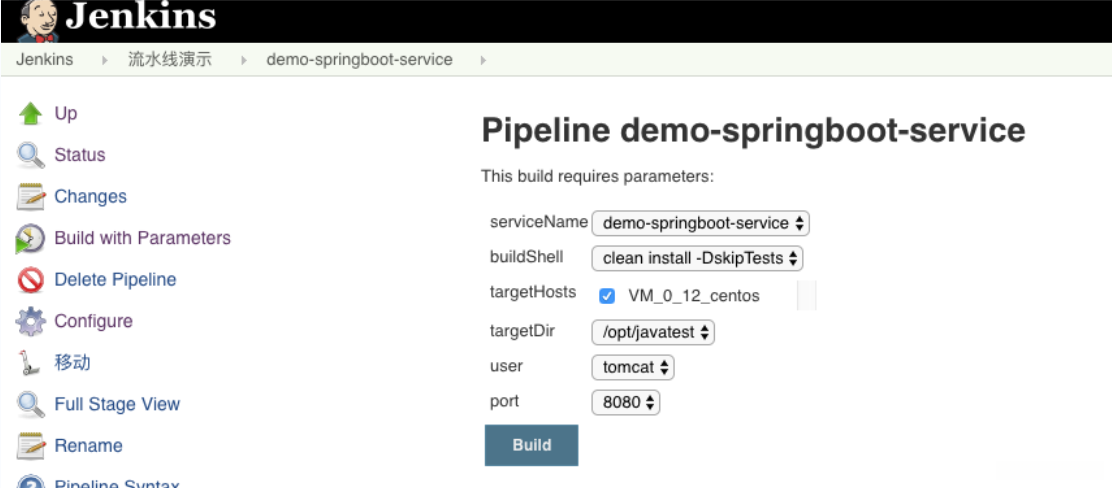
Task: Uncheck the VM_0_12_centos target host
Action: tap(607, 296)
